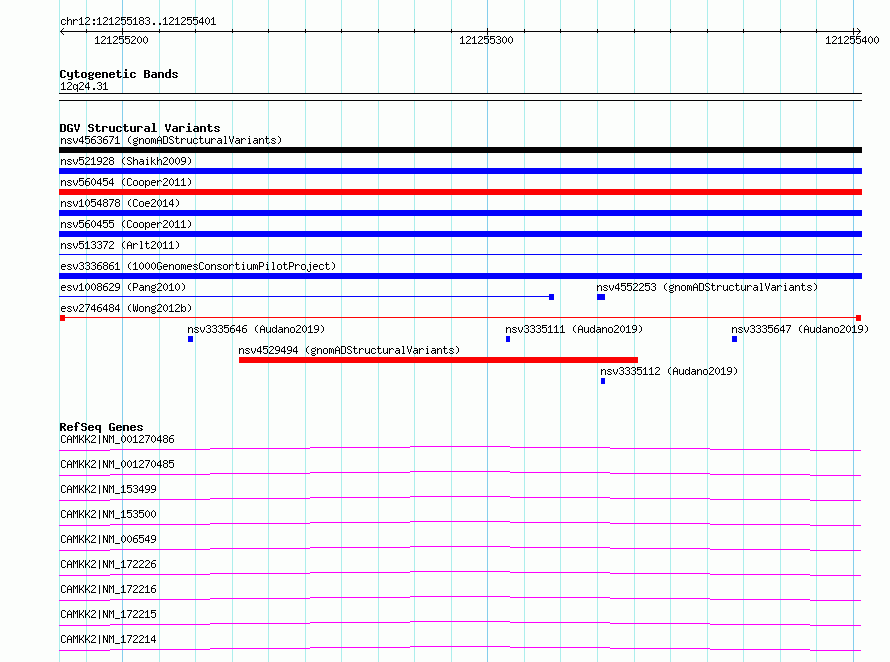Viewport: 890px width, 662px height.
Task: Click the blue nsv3335111 marker
Action: (x=508, y=339)
